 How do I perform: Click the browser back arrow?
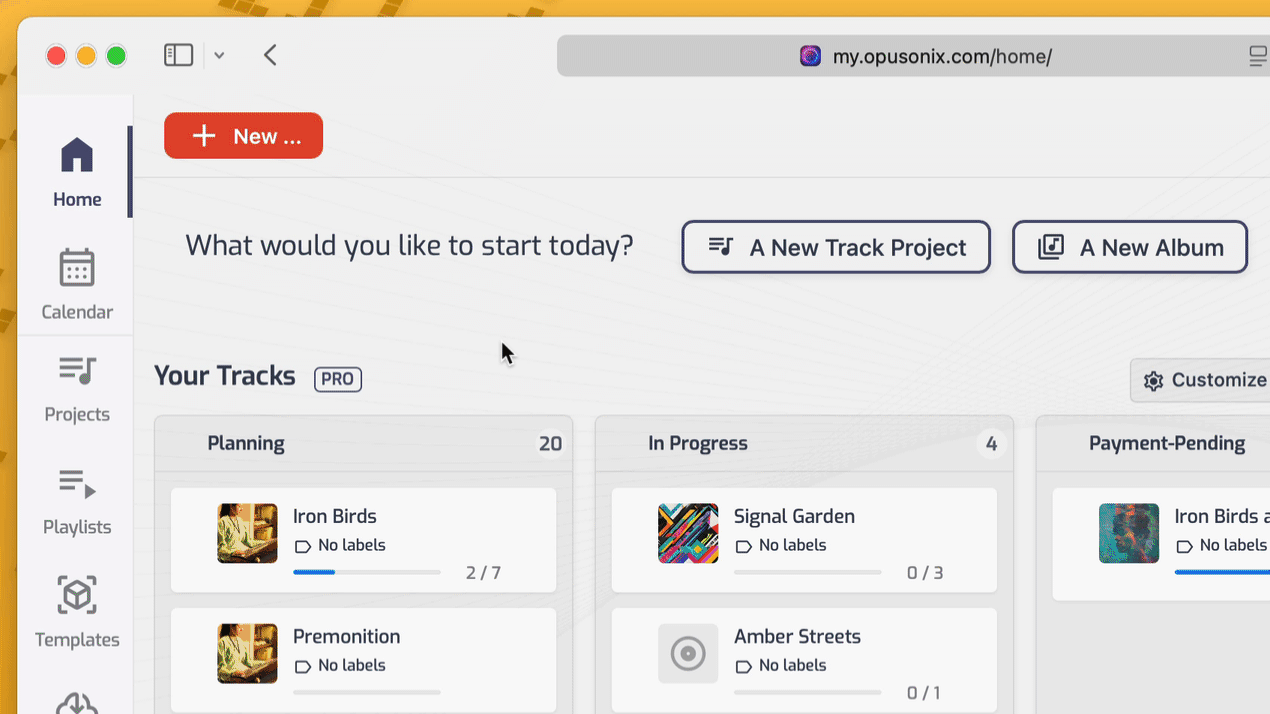click(x=270, y=55)
